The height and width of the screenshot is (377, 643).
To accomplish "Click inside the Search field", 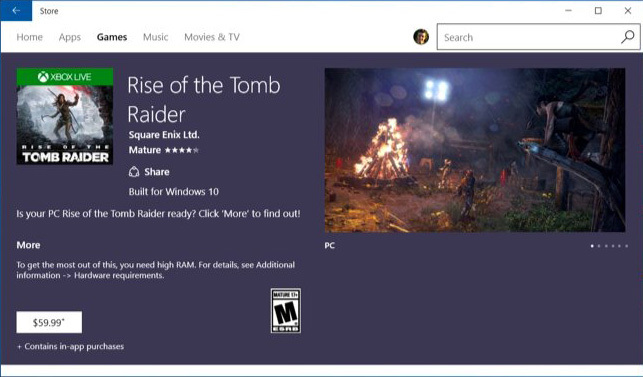I will coord(529,37).
